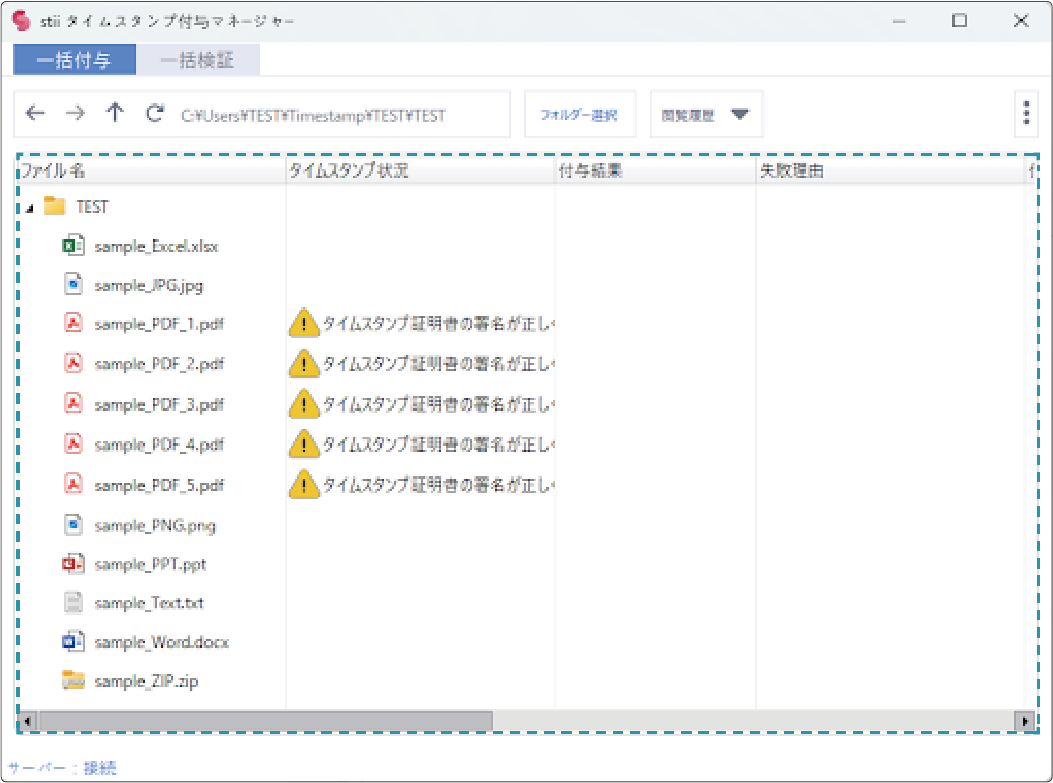Click the フォルダー選択 button
The width and height of the screenshot is (1053, 783).
579,115
